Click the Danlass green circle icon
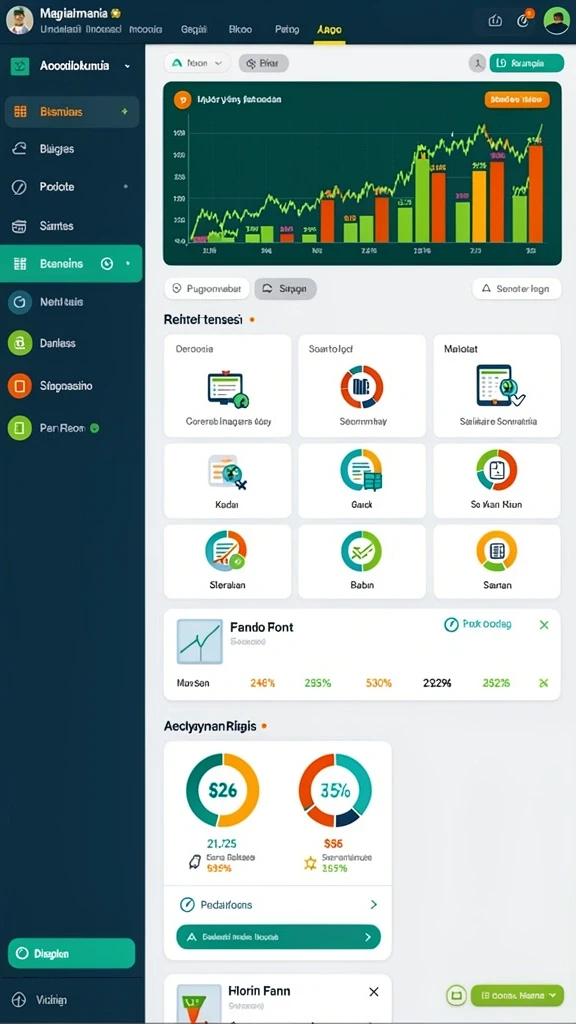576x1024 pixels. point(20,343)
